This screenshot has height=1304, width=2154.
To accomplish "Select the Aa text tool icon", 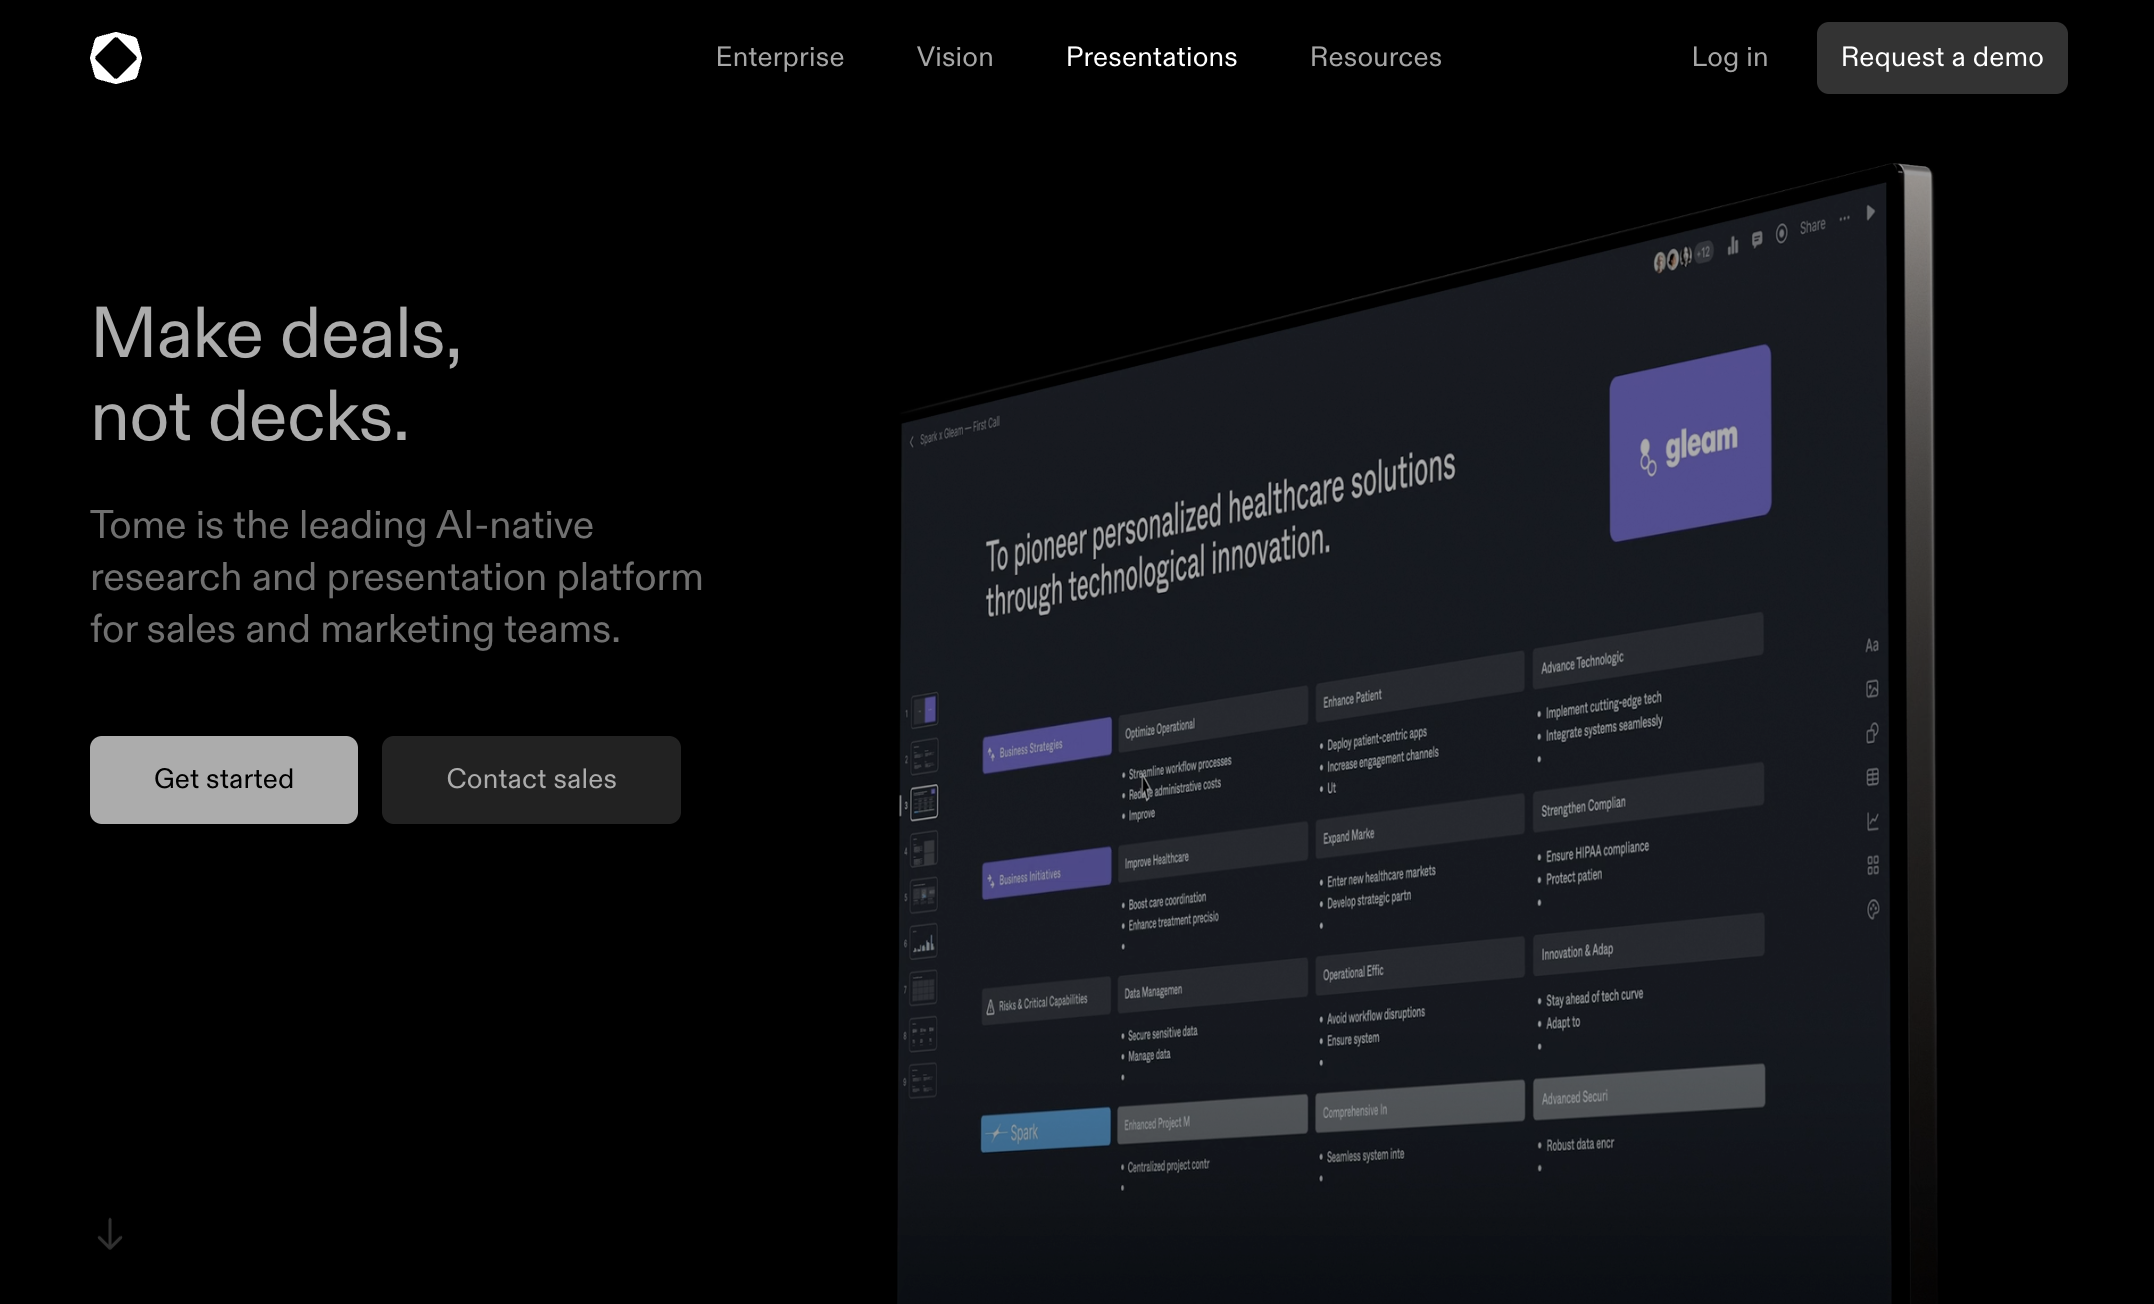I will [1872, 645].
